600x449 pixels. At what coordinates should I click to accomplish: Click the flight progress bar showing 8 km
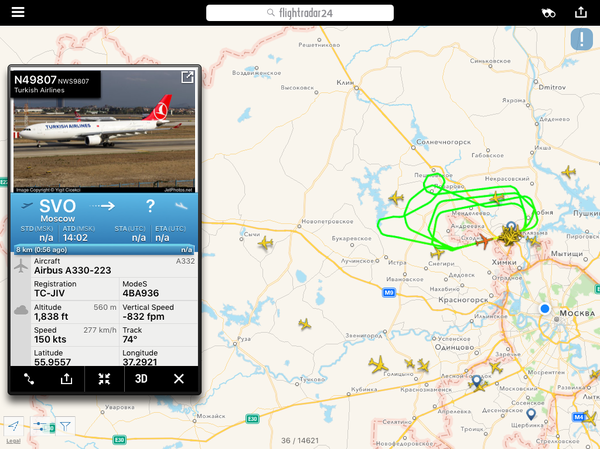coord(104,250)
